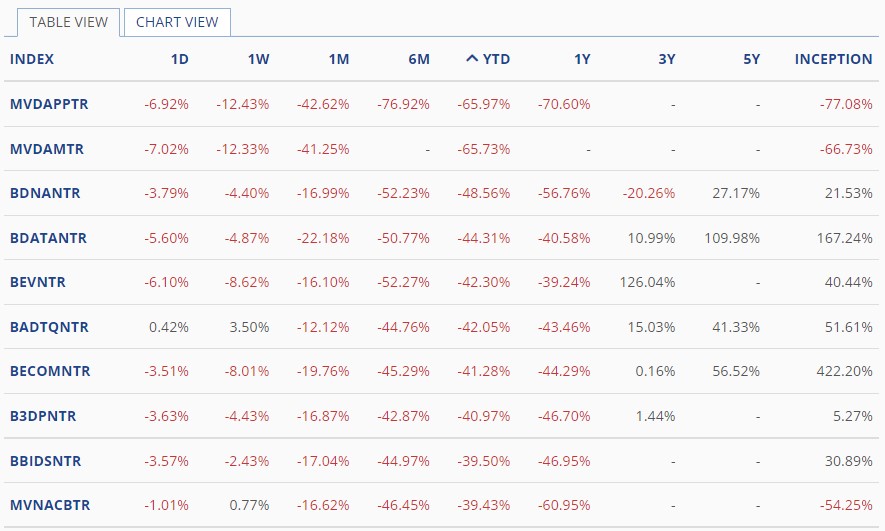Click the YTD sort arrow icon
885x531 pixels.
(472, 59)
